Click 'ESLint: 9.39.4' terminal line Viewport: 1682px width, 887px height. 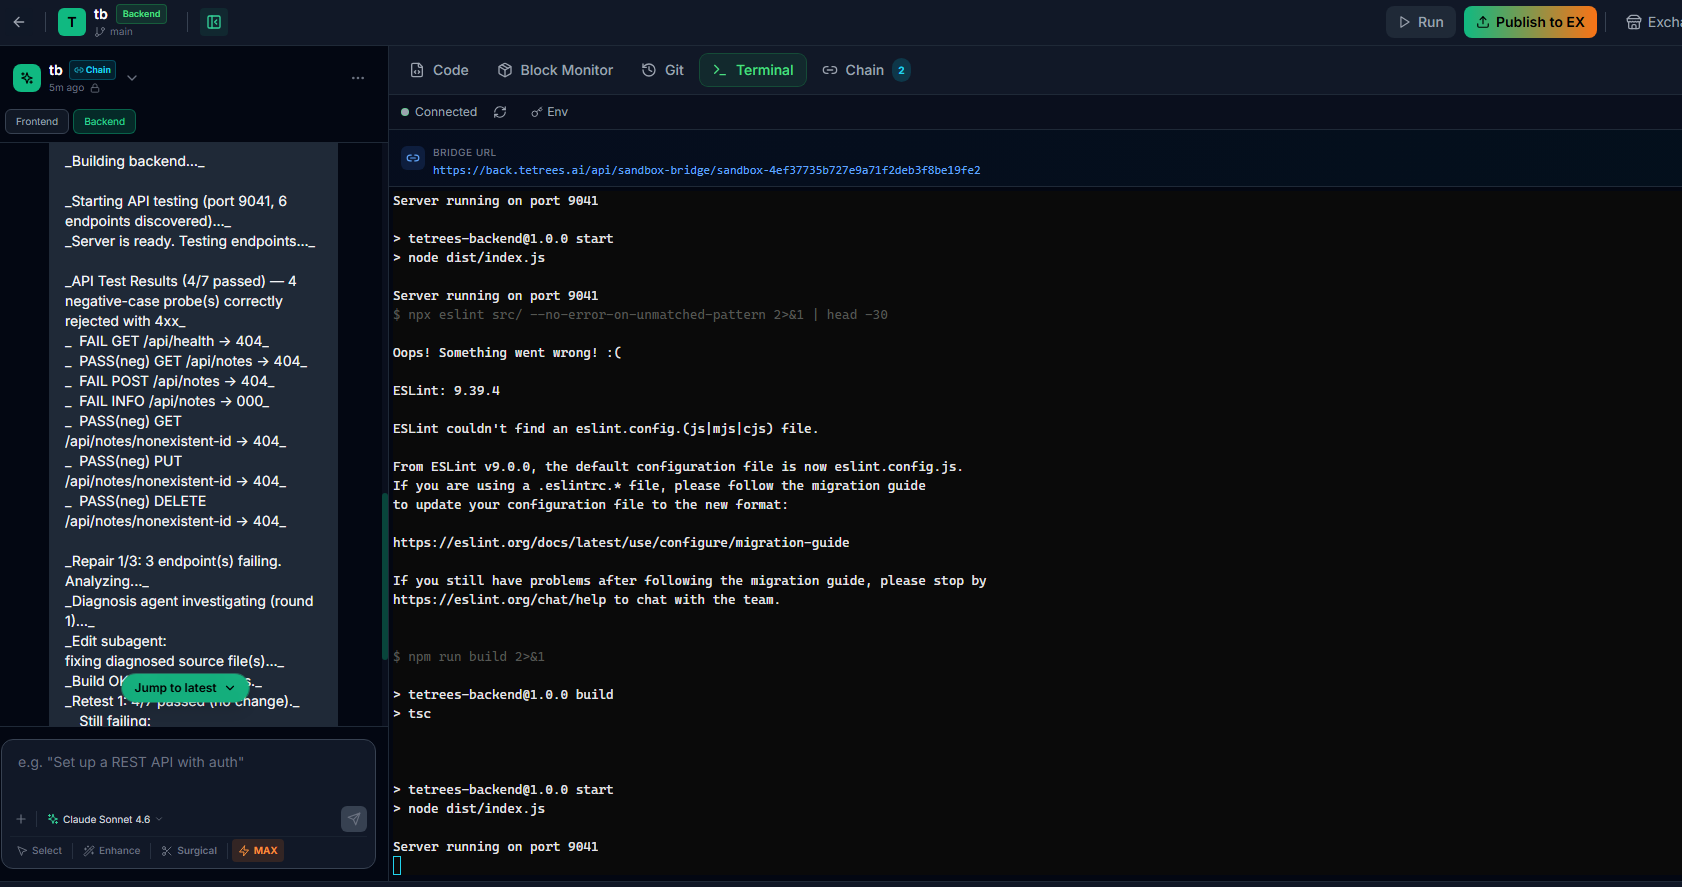coord(446,391)
